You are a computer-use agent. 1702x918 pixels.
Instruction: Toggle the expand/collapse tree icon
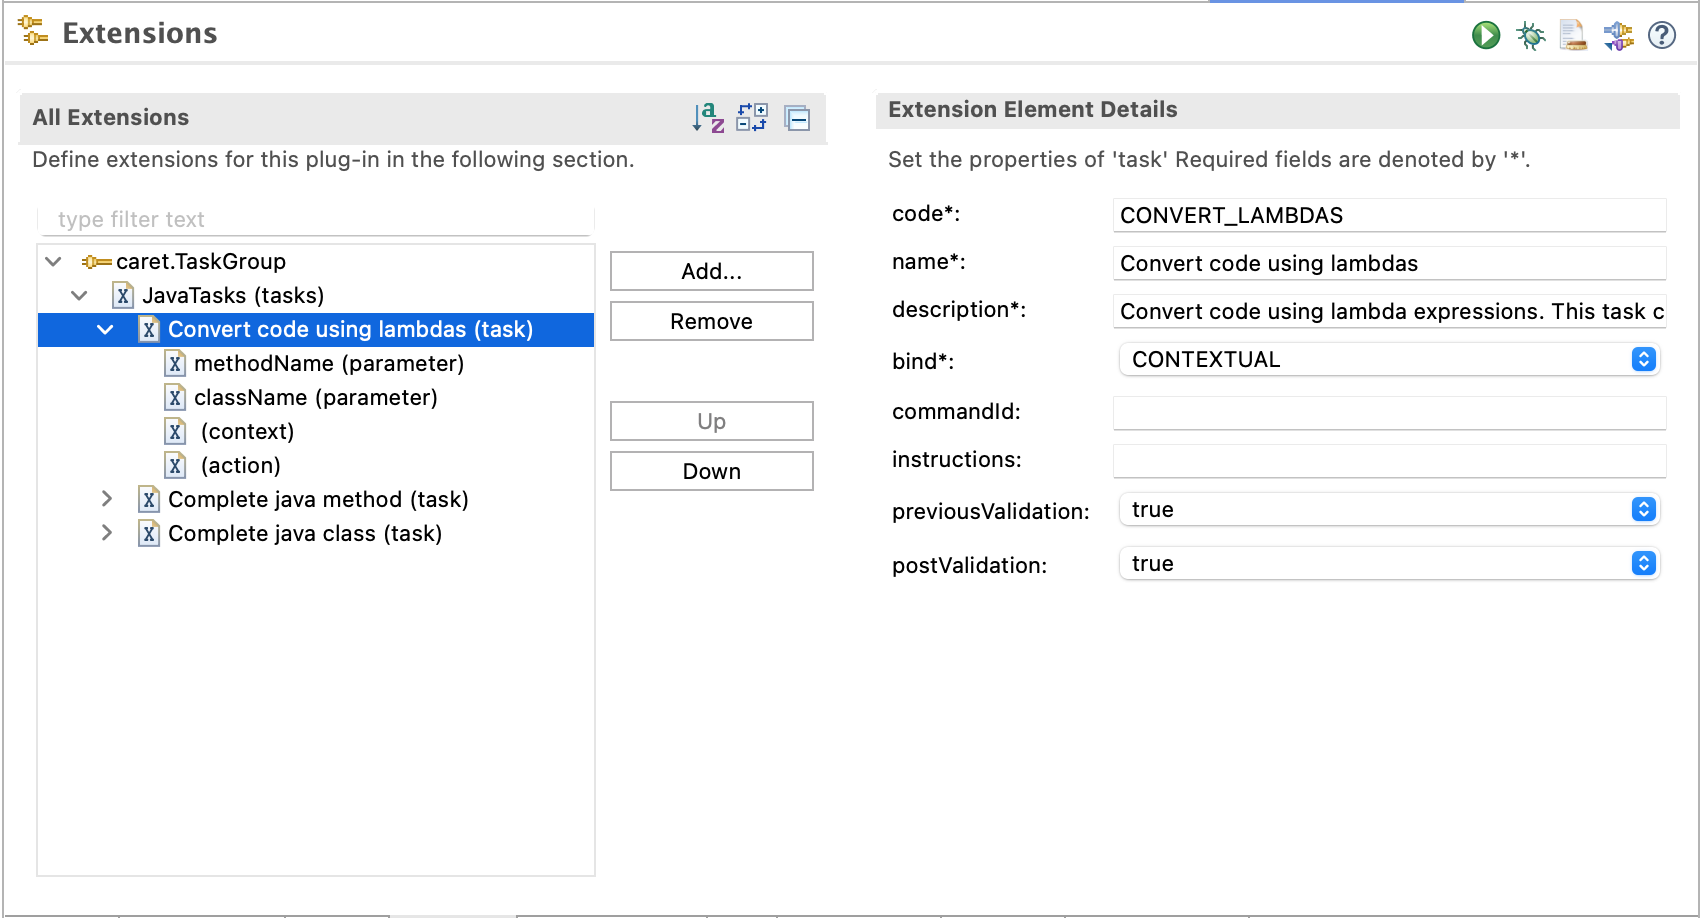pos(752,118)
